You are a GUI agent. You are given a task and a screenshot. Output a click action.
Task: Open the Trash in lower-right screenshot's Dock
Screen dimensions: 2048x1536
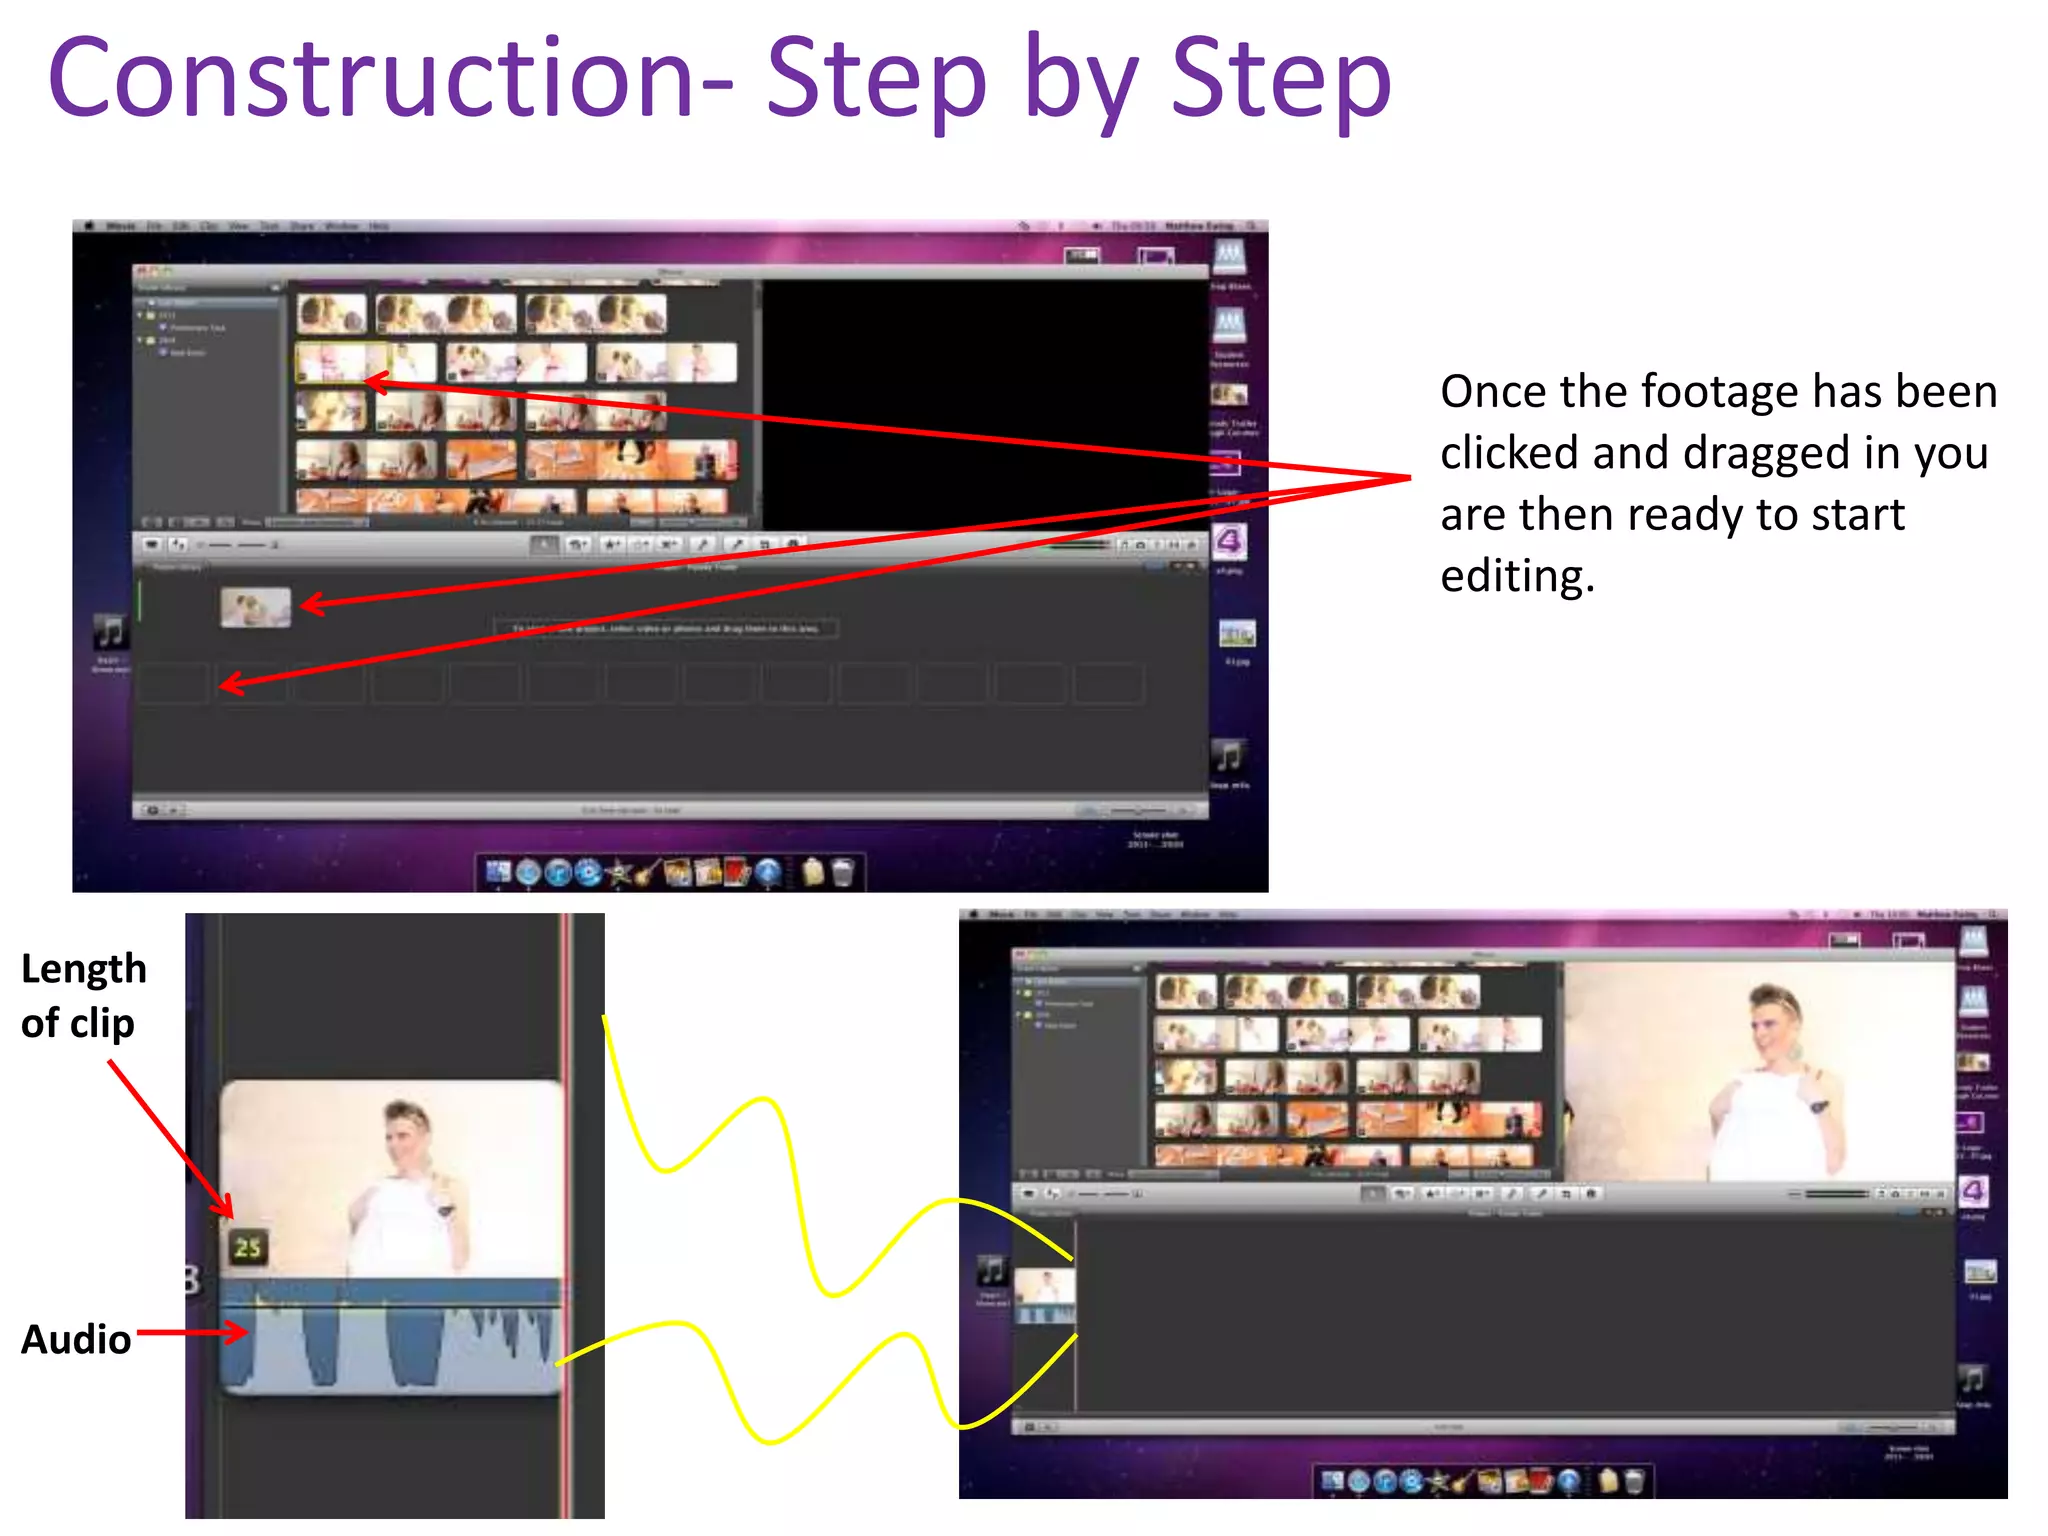pos(1634,1480)
